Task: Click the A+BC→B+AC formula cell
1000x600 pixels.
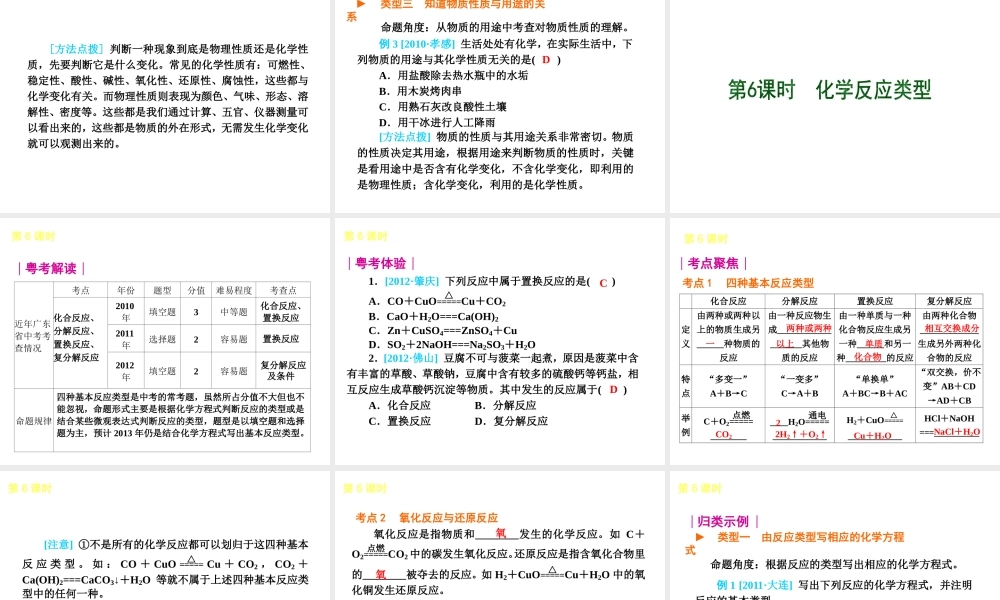Action: click(x=874, y=393)
